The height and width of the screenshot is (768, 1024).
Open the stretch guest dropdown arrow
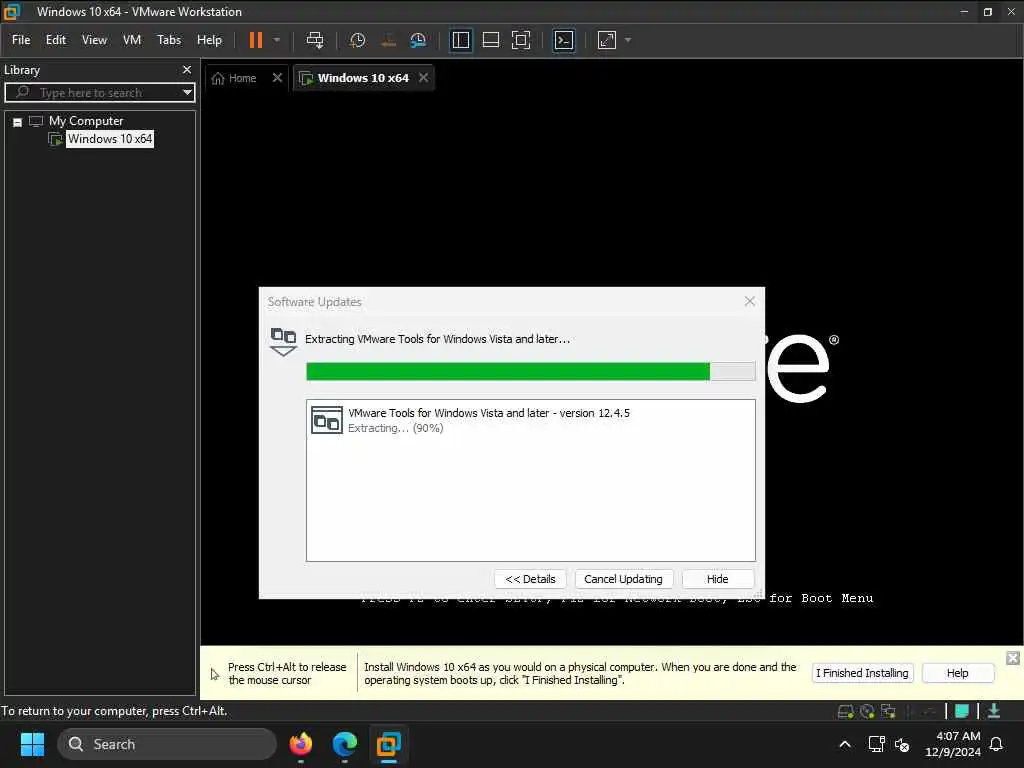pyautogui.click(x=628, y=40)
